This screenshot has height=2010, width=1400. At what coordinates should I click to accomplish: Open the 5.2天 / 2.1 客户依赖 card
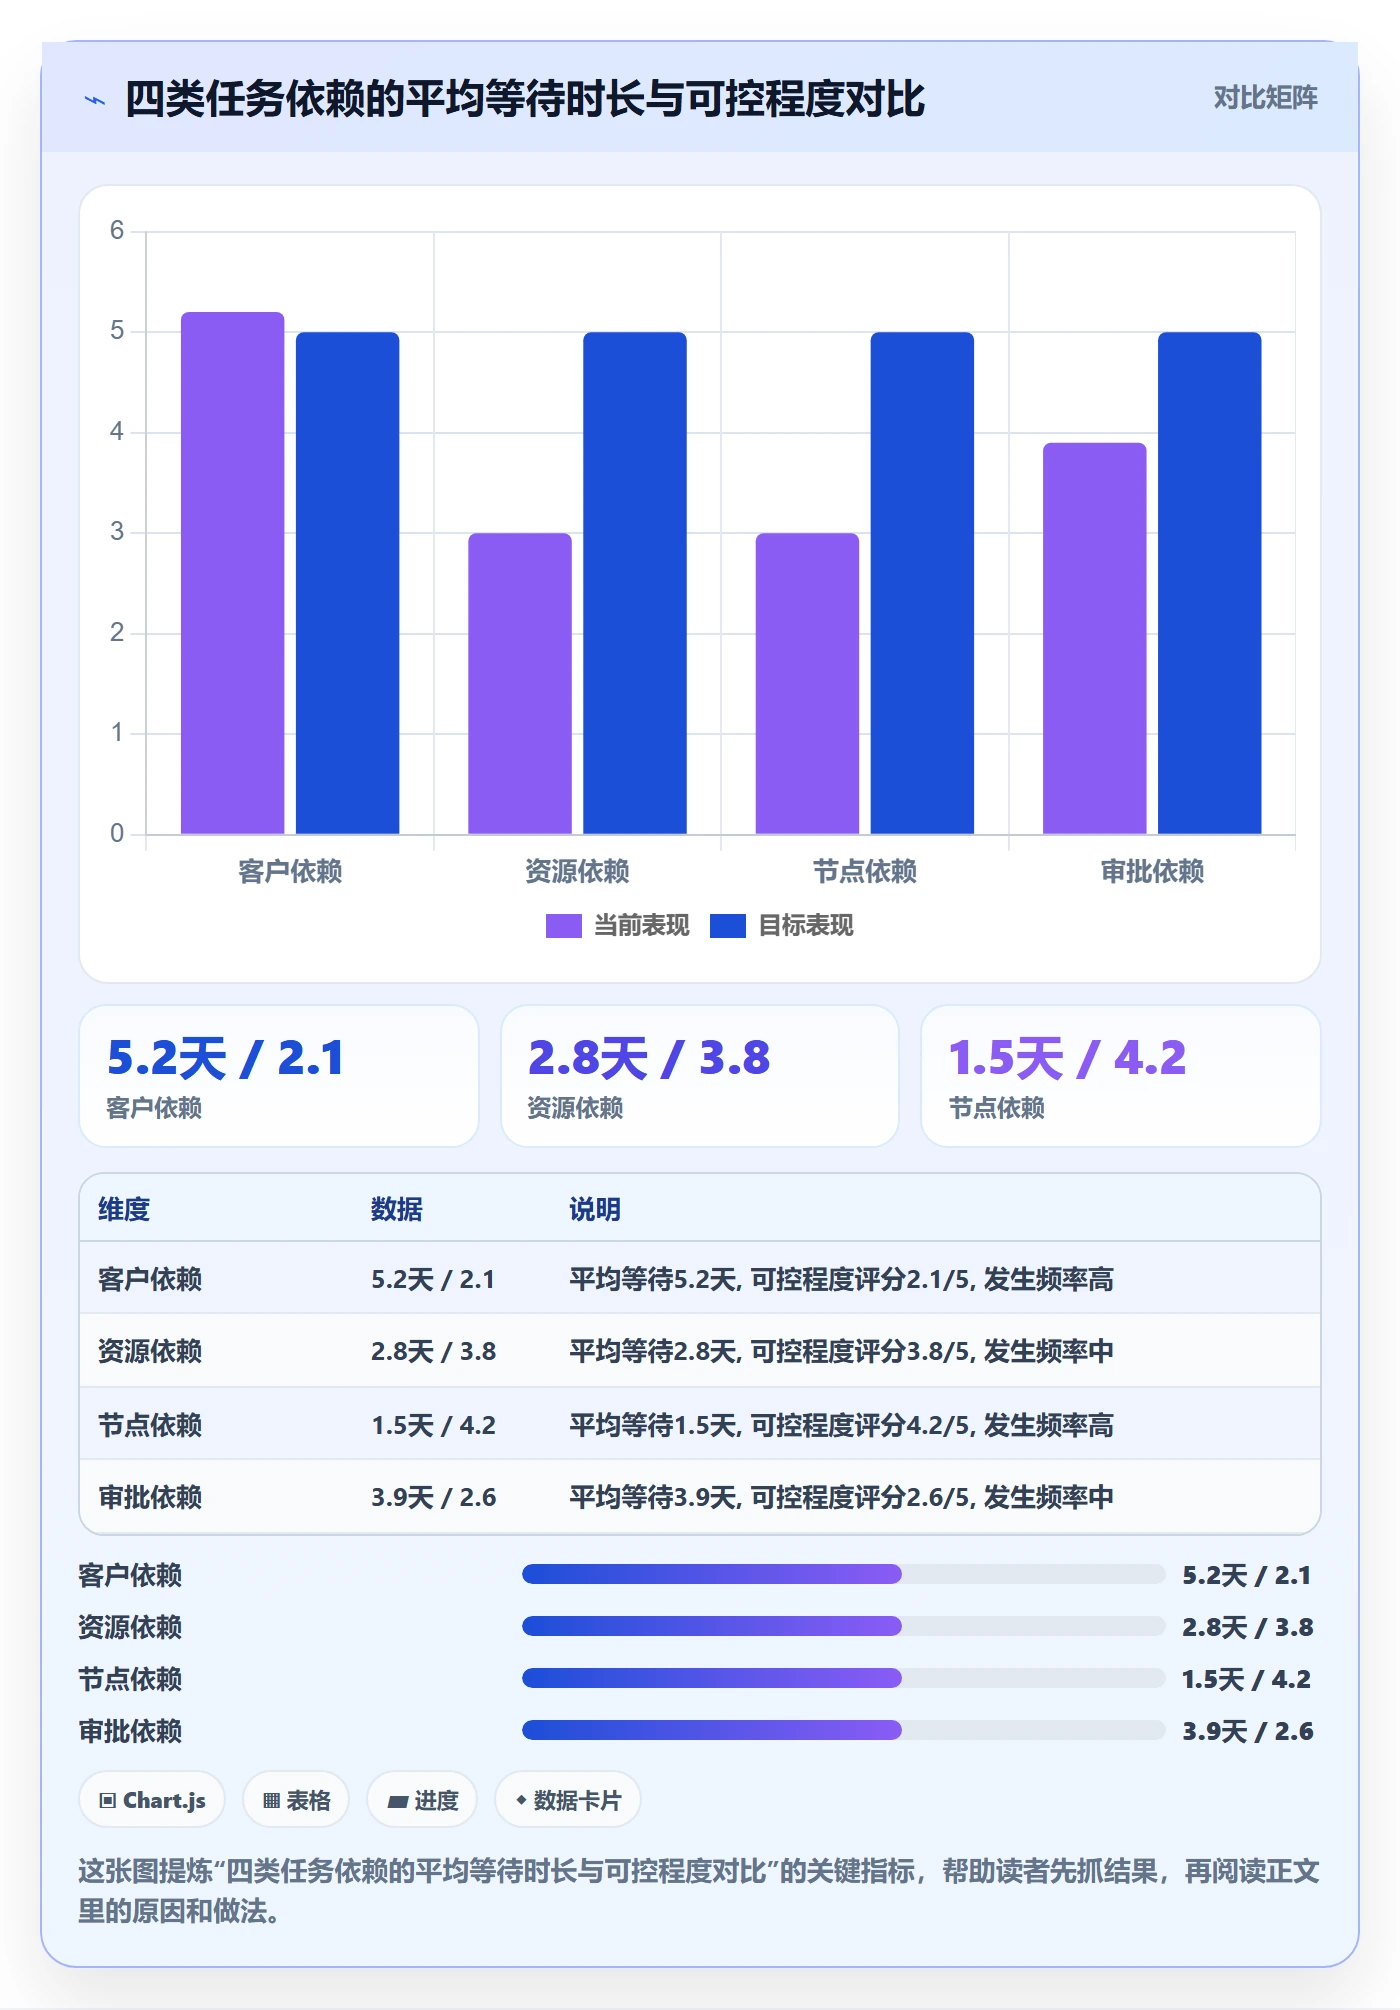pyautogui.click(x=279, y=1076)
